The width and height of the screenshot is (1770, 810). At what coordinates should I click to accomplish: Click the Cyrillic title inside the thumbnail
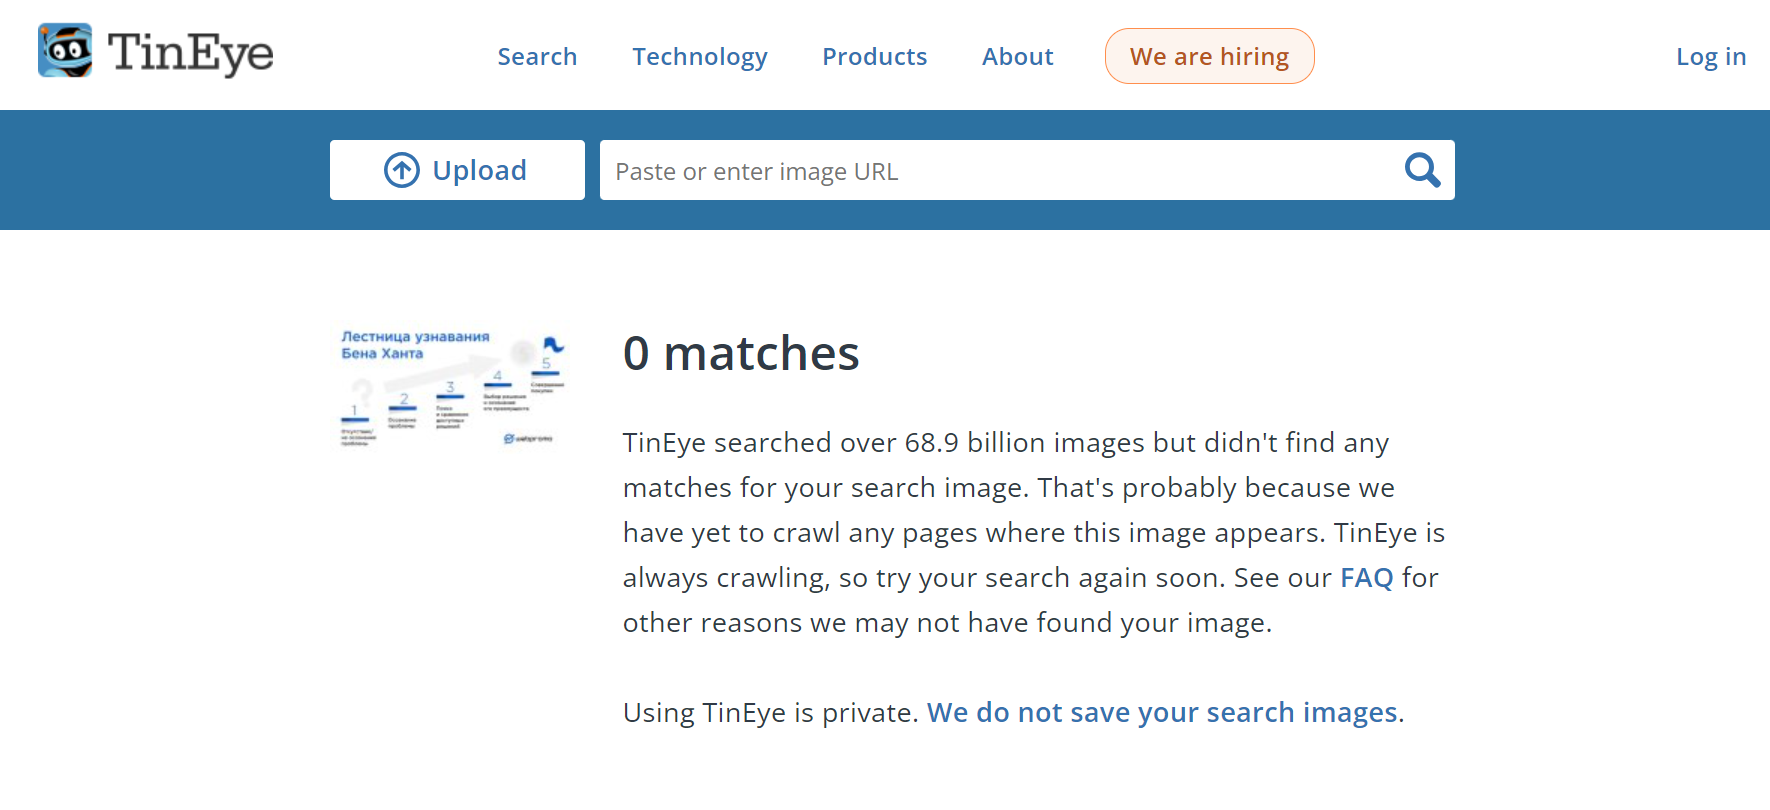(415, 345)
